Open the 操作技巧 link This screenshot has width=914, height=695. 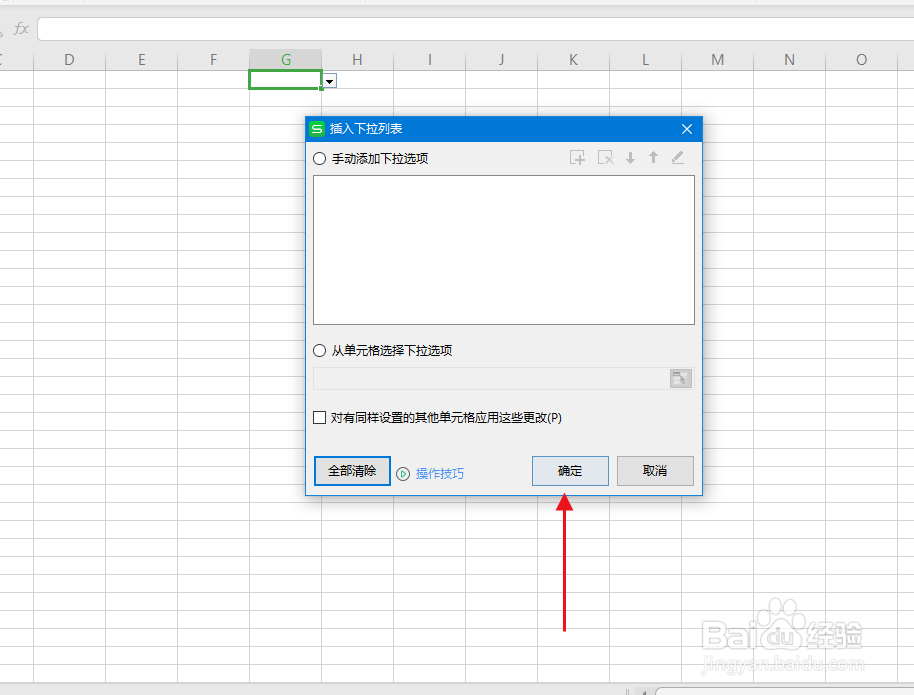click(440, 473)
